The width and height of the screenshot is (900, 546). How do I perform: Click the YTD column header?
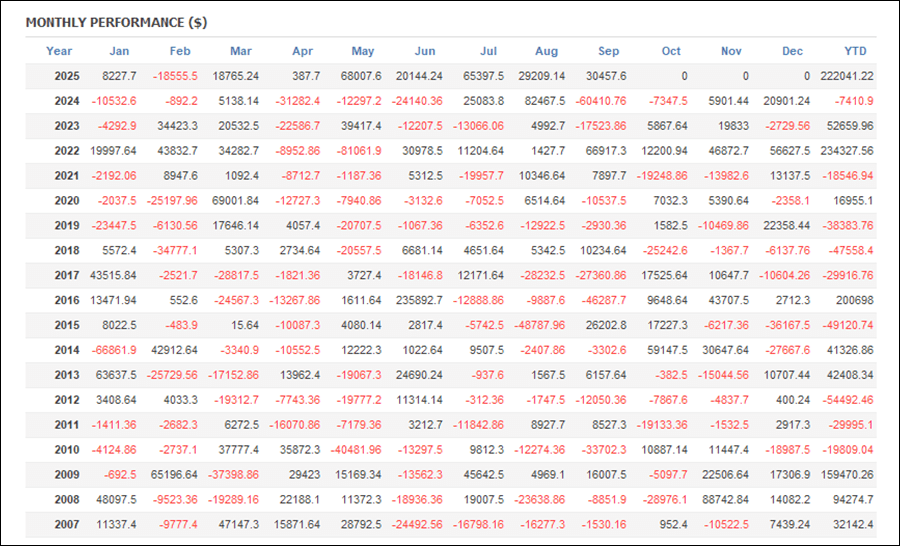pyautogui.click(x=856, y=51)
